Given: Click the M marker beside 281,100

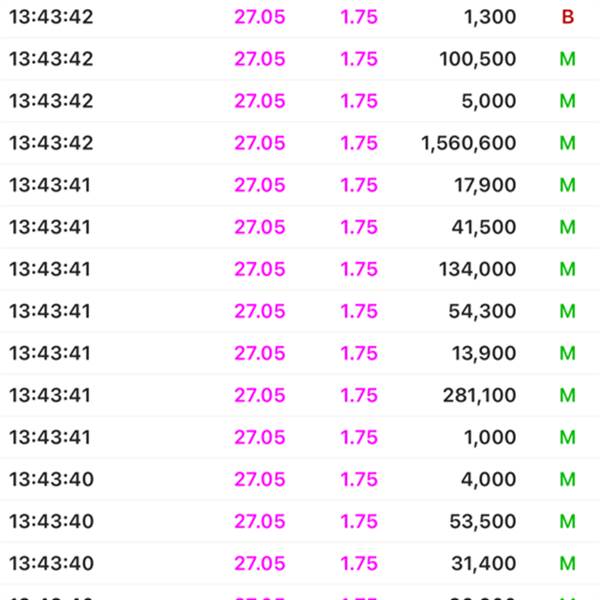Looking at the screenshot, I should (567, 395).
